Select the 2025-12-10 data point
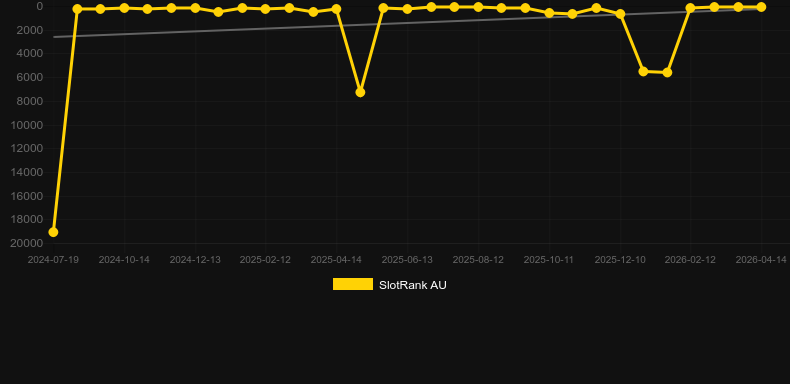This screenshot has height=384, width=790. tap(620, 14)
